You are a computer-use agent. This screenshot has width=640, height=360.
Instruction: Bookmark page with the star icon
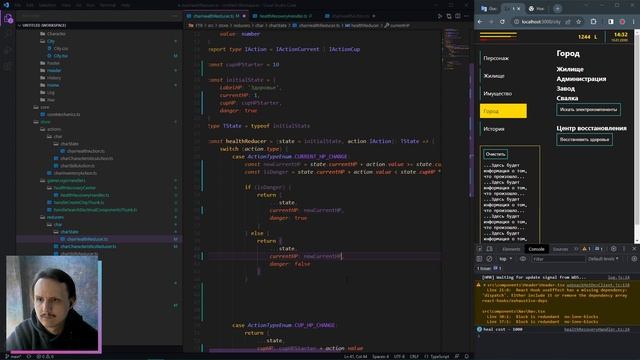click(x=579, y=22)
